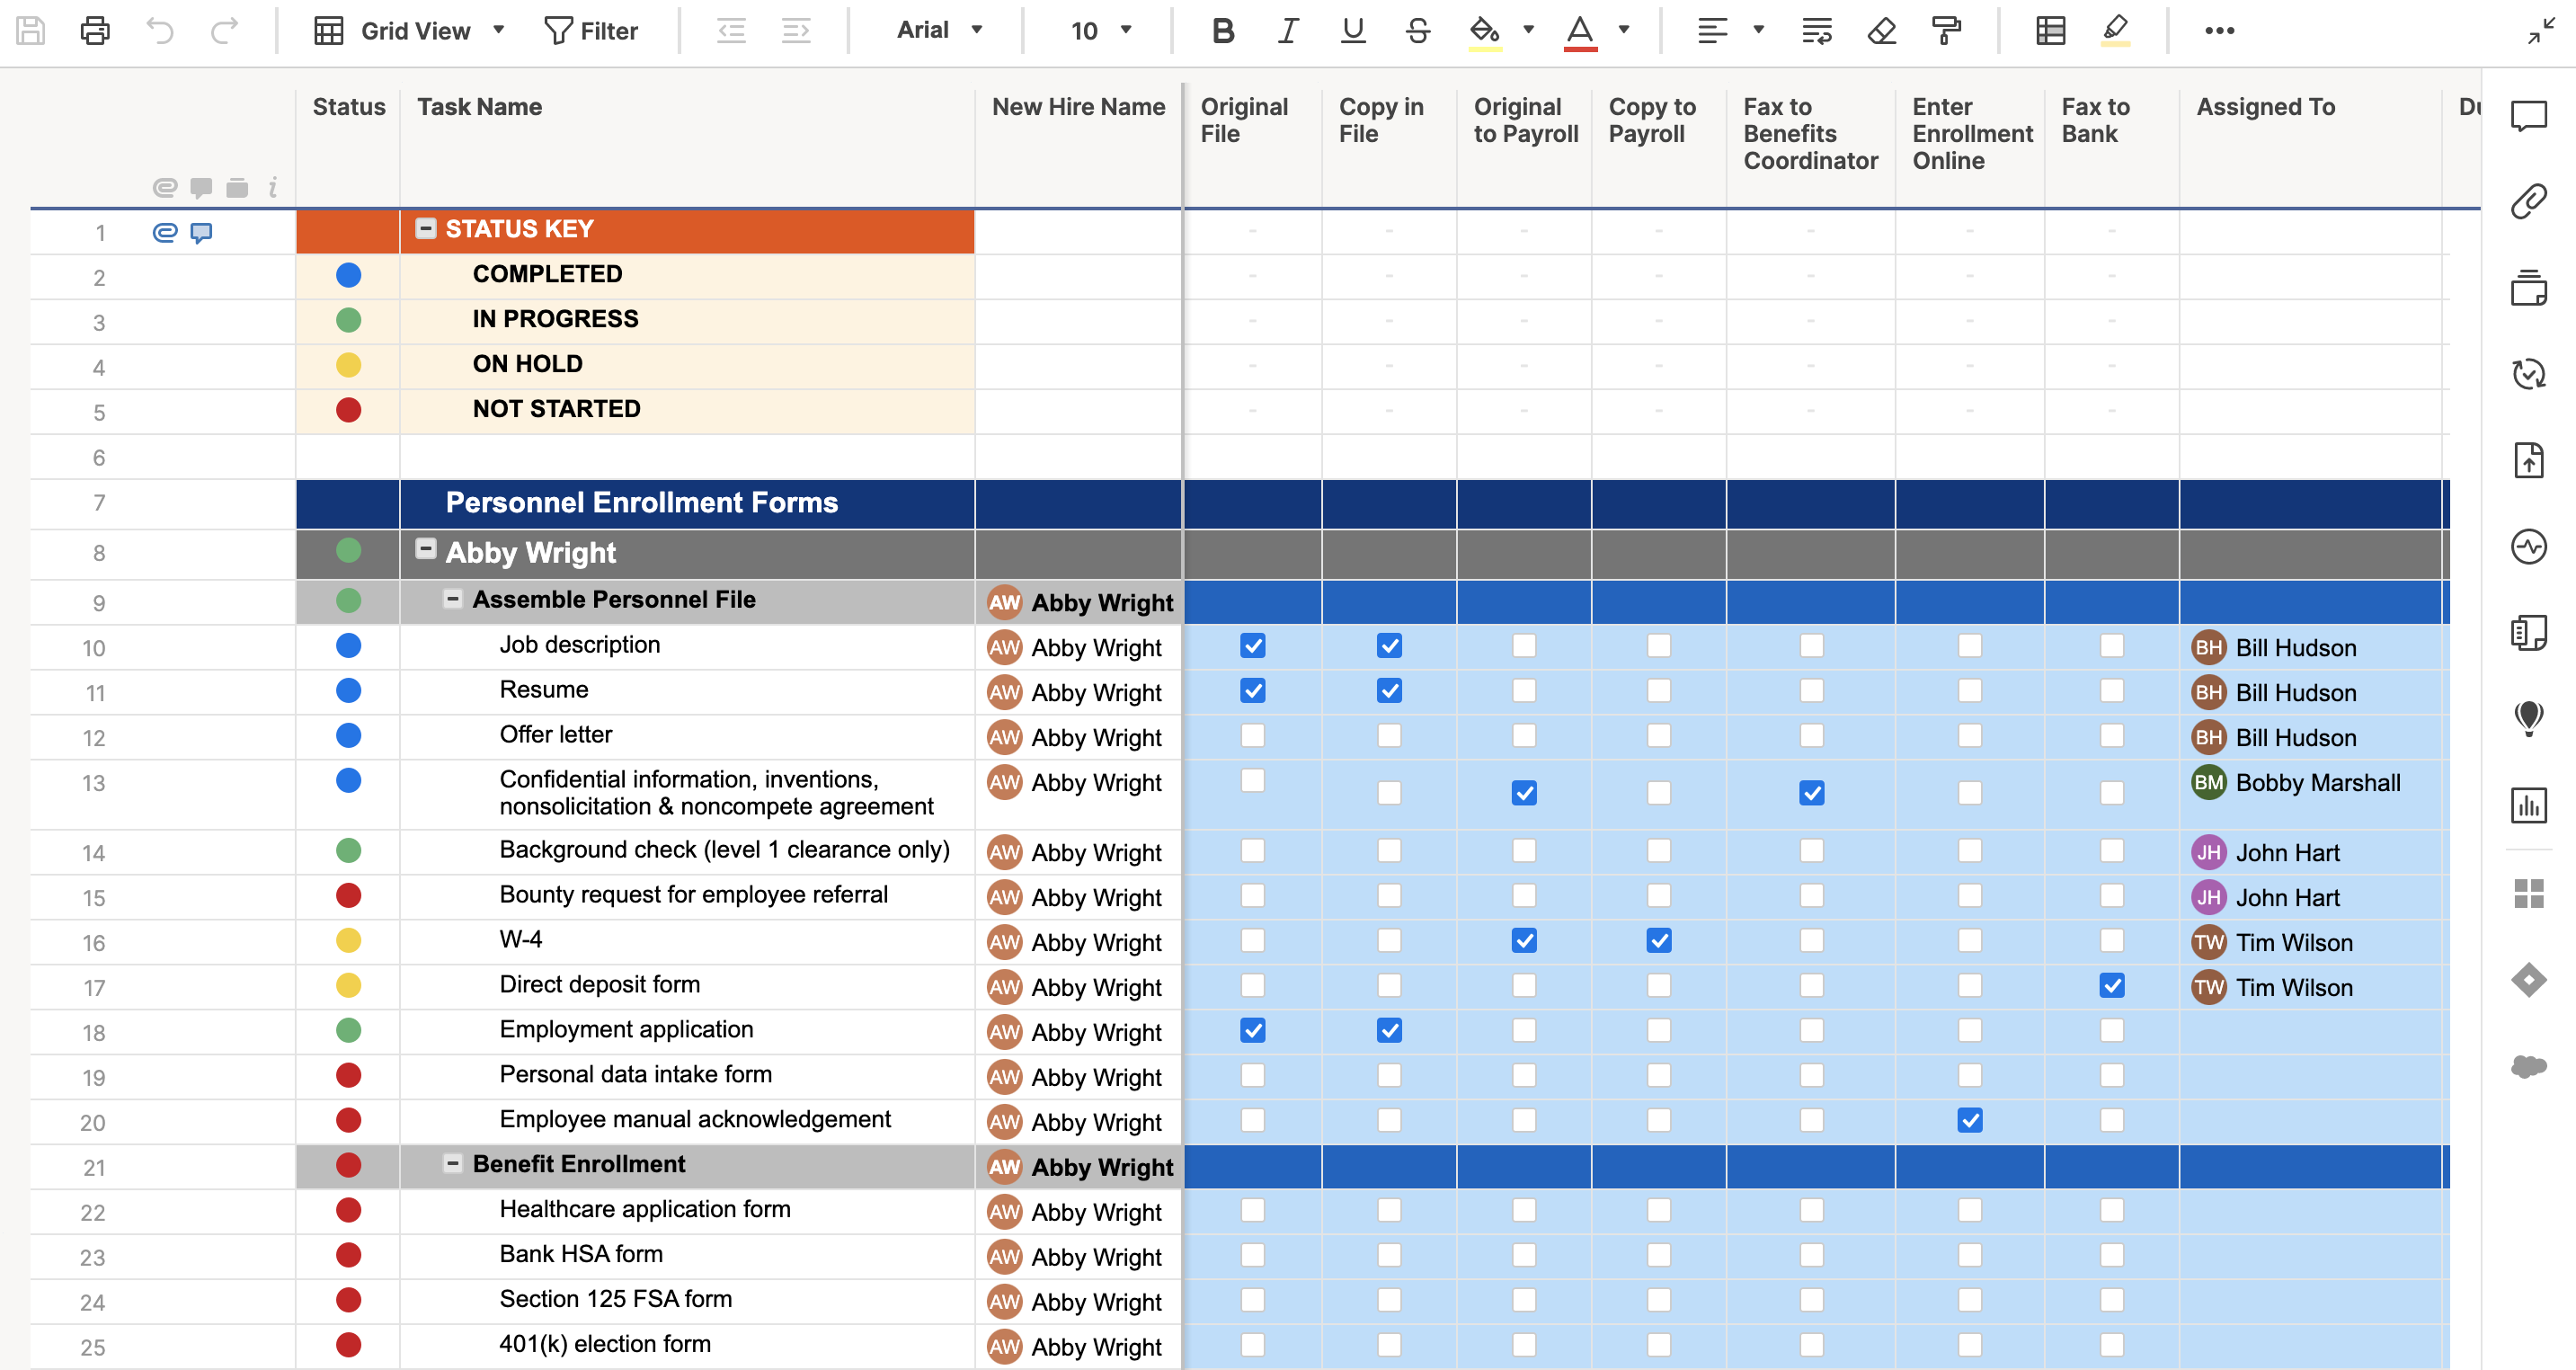Collapse the Benefit Enrollment section
Image resolution: width=2576 pixels, height=1370 pixels.
(453, 1164)
